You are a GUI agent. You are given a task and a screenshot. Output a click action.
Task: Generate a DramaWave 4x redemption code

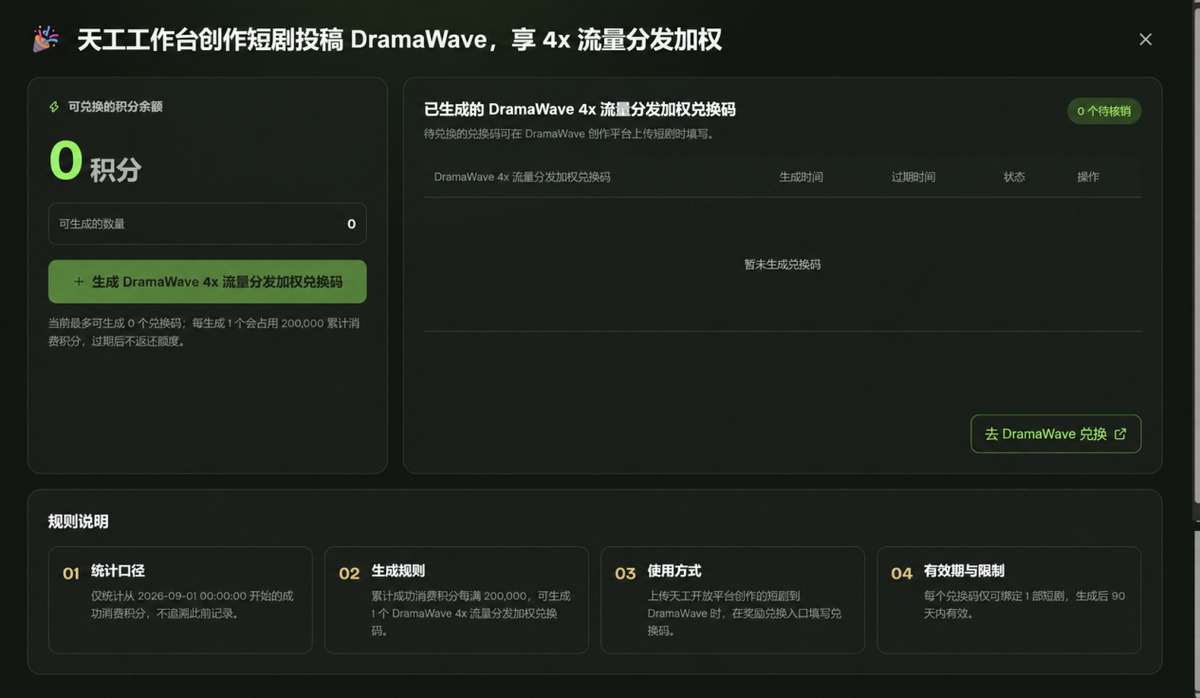[207, 282]
